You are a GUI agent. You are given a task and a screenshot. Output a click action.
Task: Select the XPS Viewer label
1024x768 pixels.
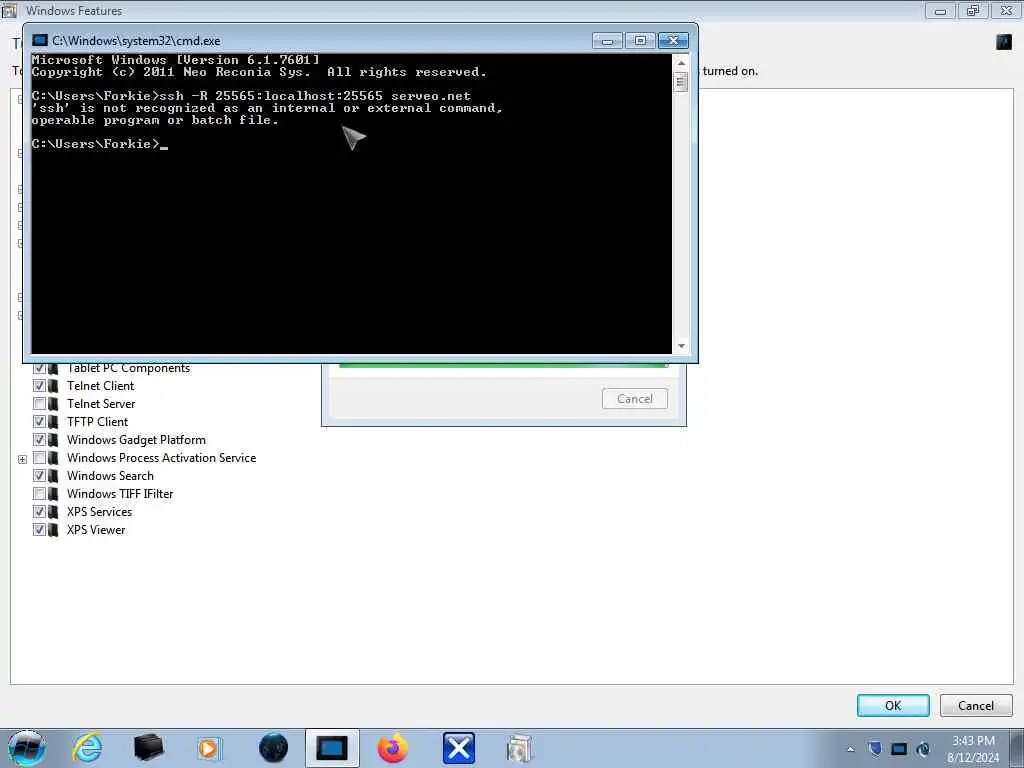[96, 530]
